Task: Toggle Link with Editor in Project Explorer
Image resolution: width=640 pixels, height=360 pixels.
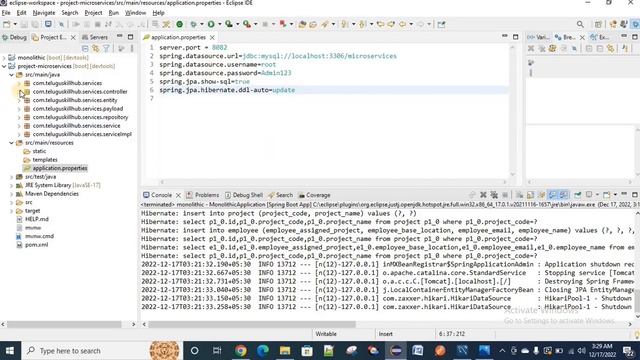Action: point(96,49)
